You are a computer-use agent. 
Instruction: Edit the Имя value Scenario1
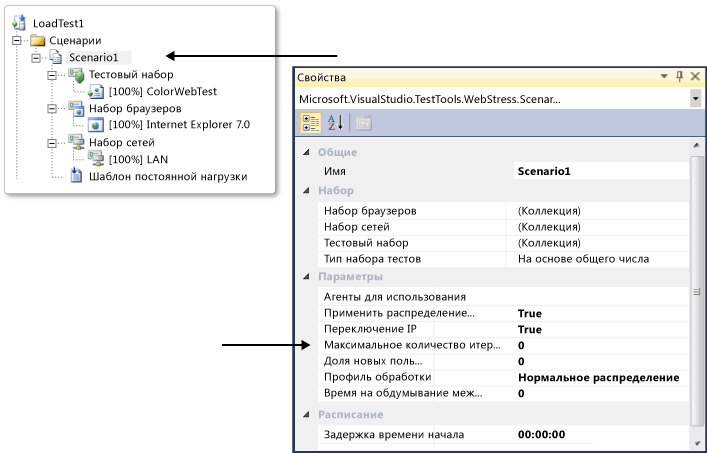click(601, 171)
